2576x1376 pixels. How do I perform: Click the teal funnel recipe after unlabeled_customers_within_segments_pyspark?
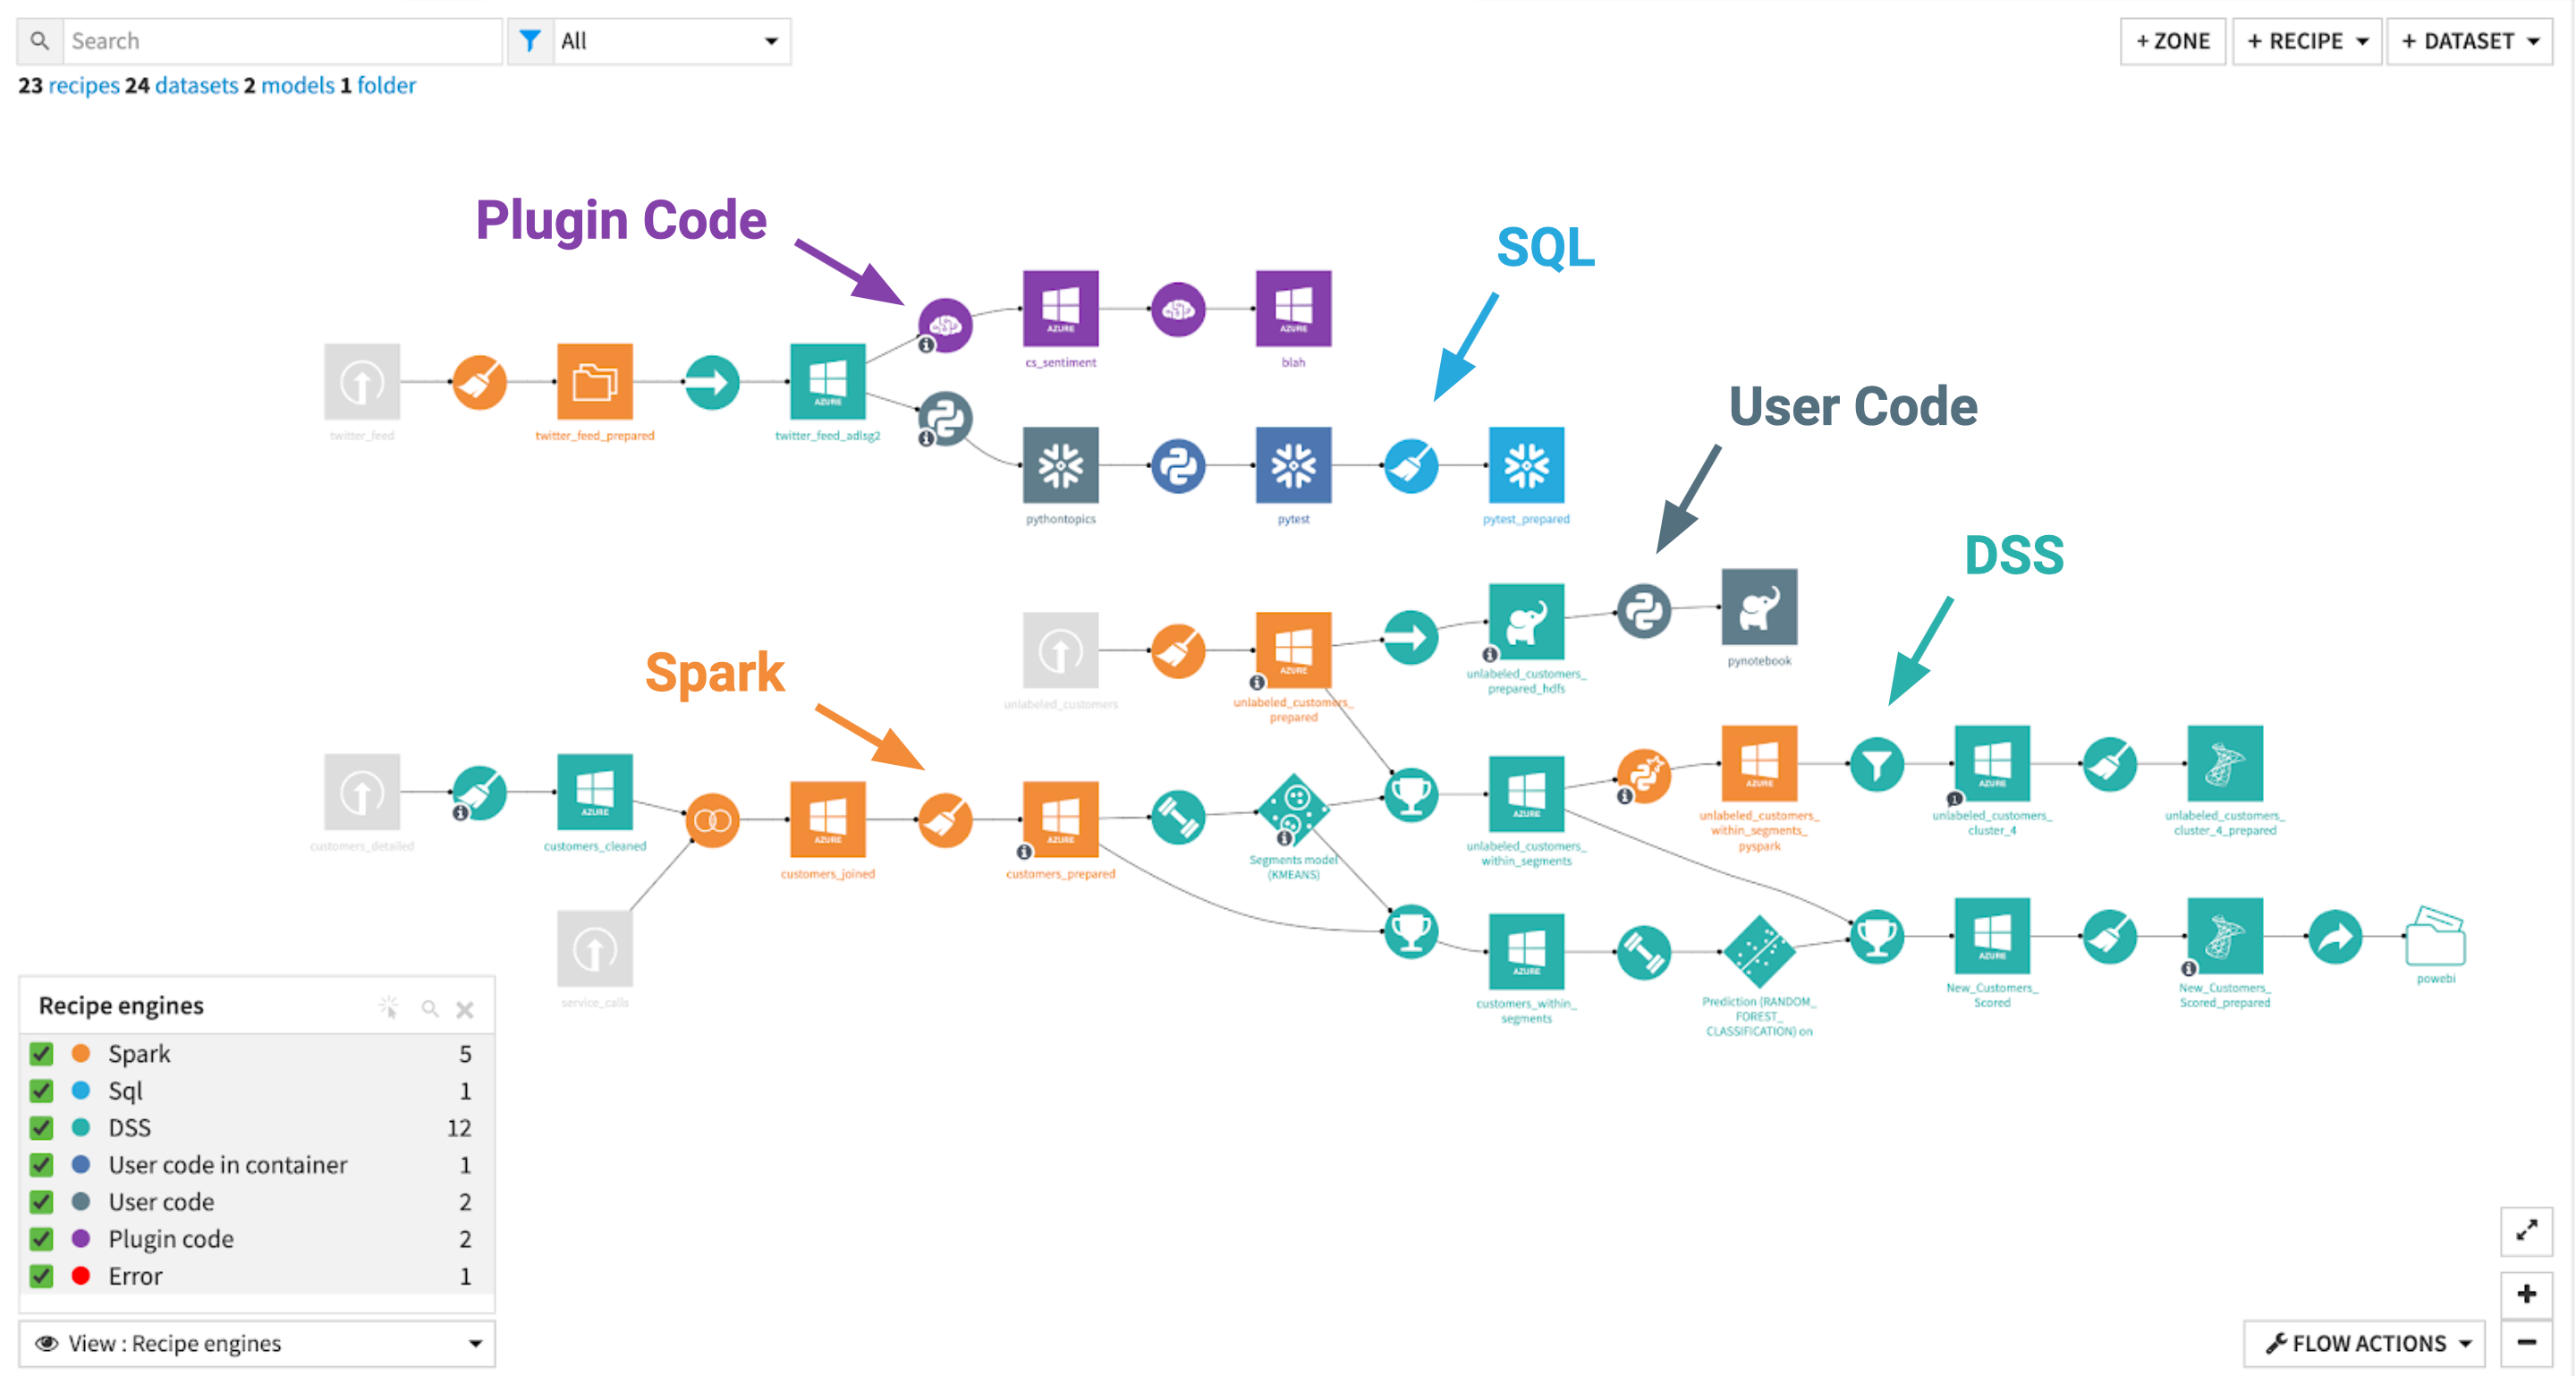click(1877, 765)
